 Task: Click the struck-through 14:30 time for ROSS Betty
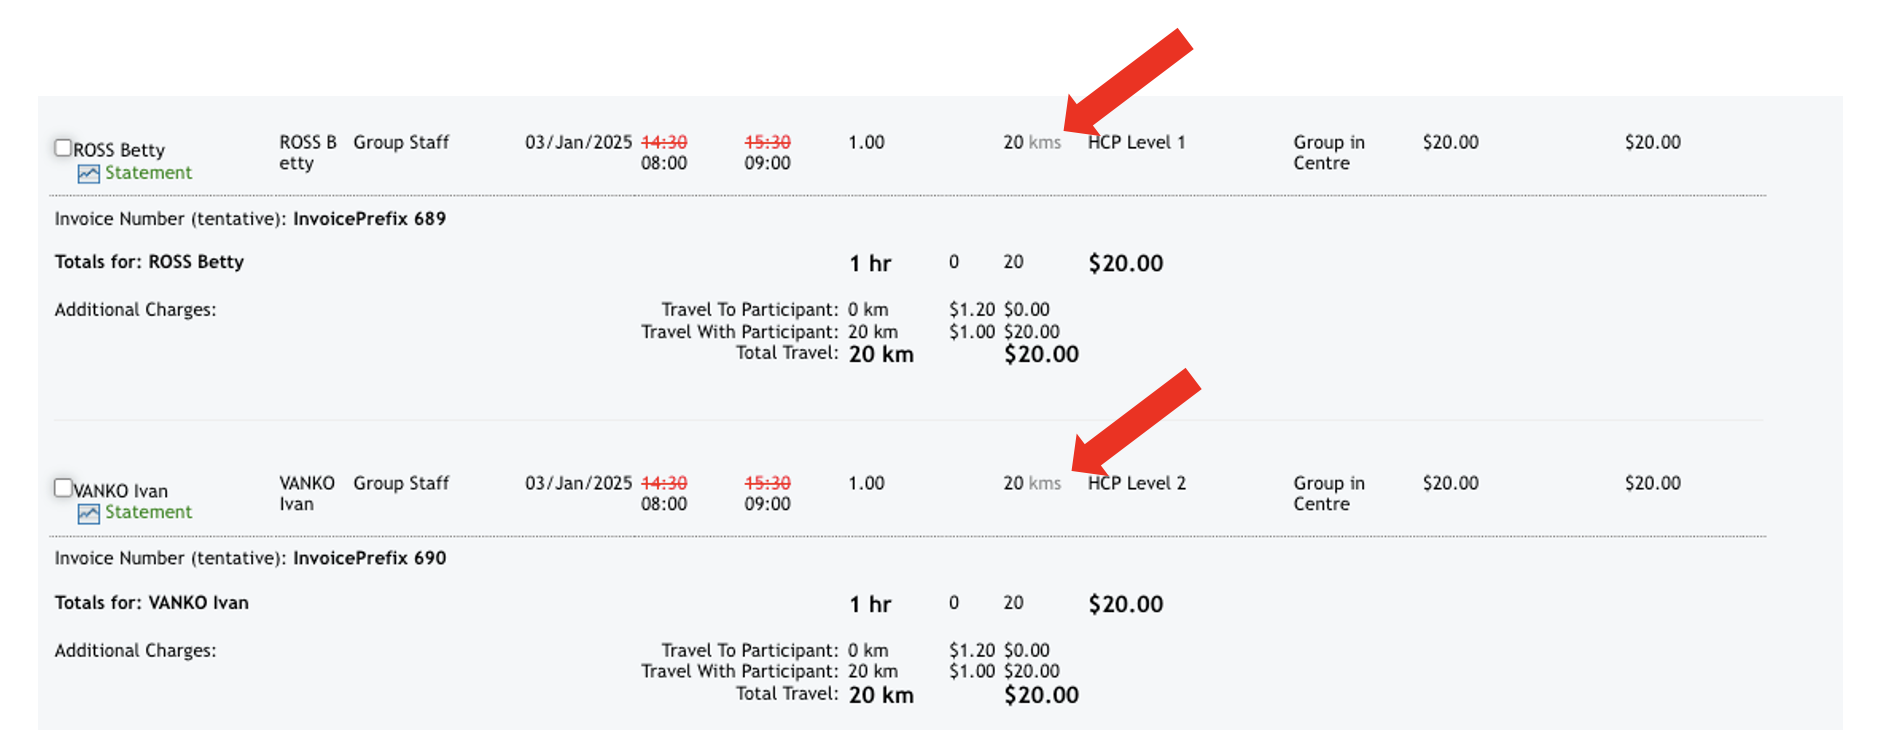click(664, 142)
